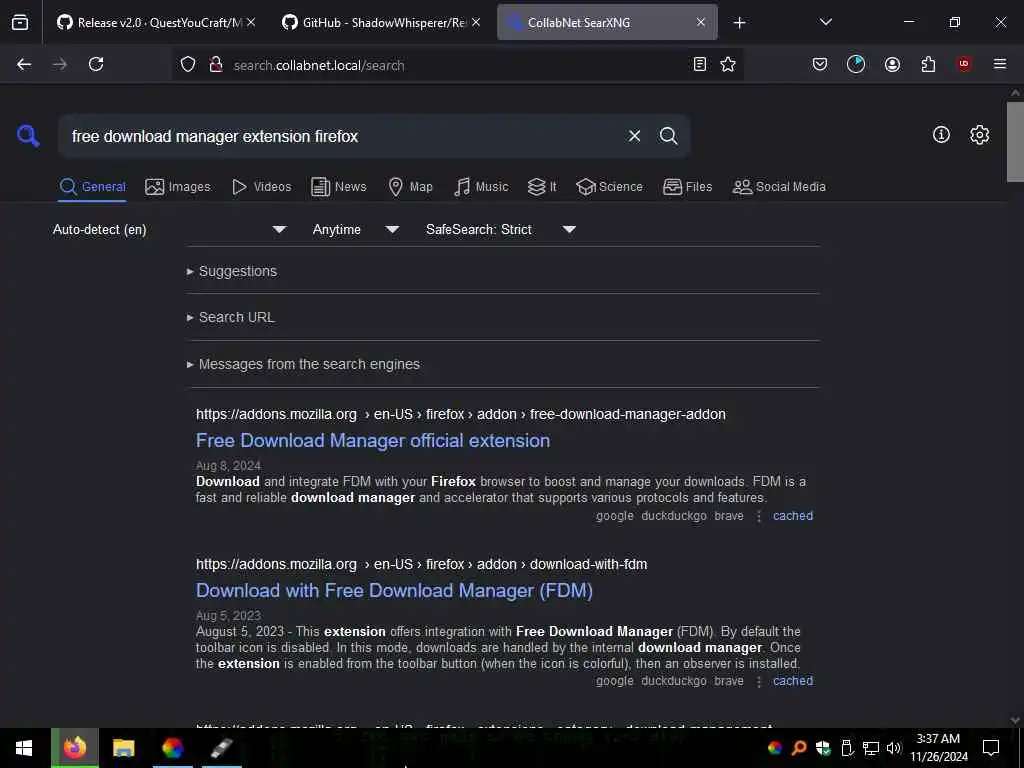Click the page vertical scrollbar thumb
The height and width of the screenshot is (768, 1024).
tap(1014, 142)
